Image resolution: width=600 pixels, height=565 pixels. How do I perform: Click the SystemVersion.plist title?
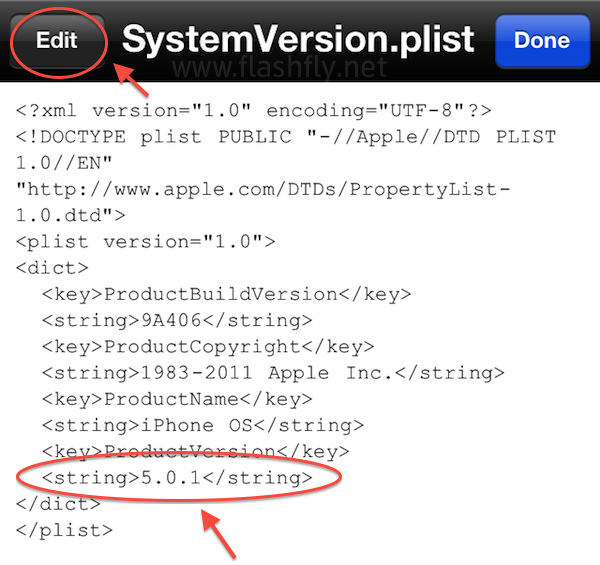[297, 40]
